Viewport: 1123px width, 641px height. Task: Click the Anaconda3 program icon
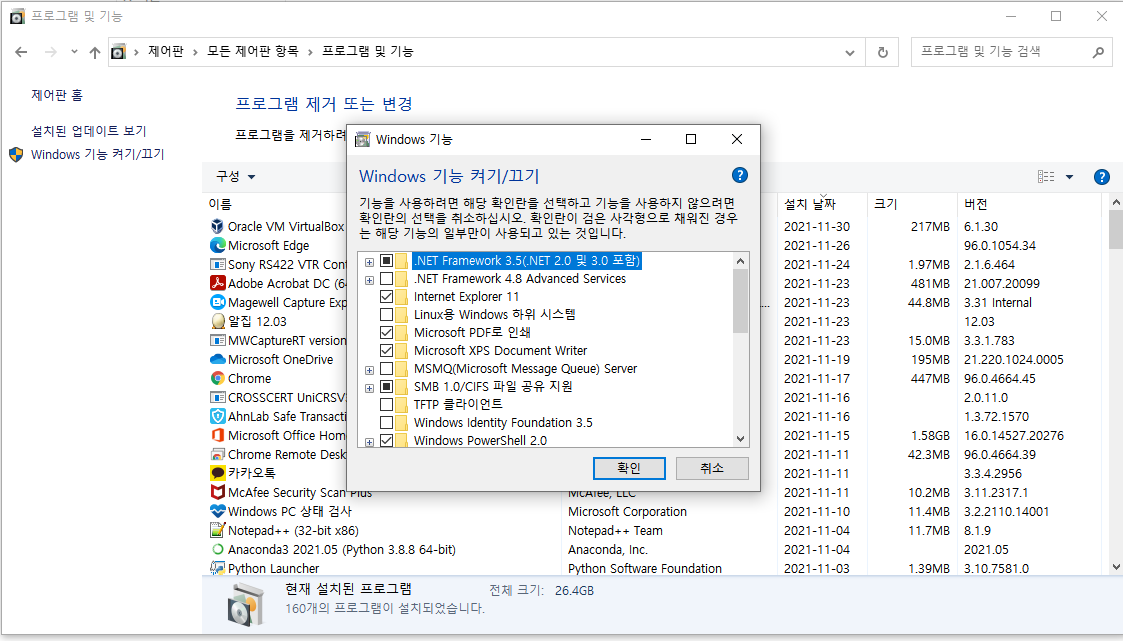click(x=217, y=549)
